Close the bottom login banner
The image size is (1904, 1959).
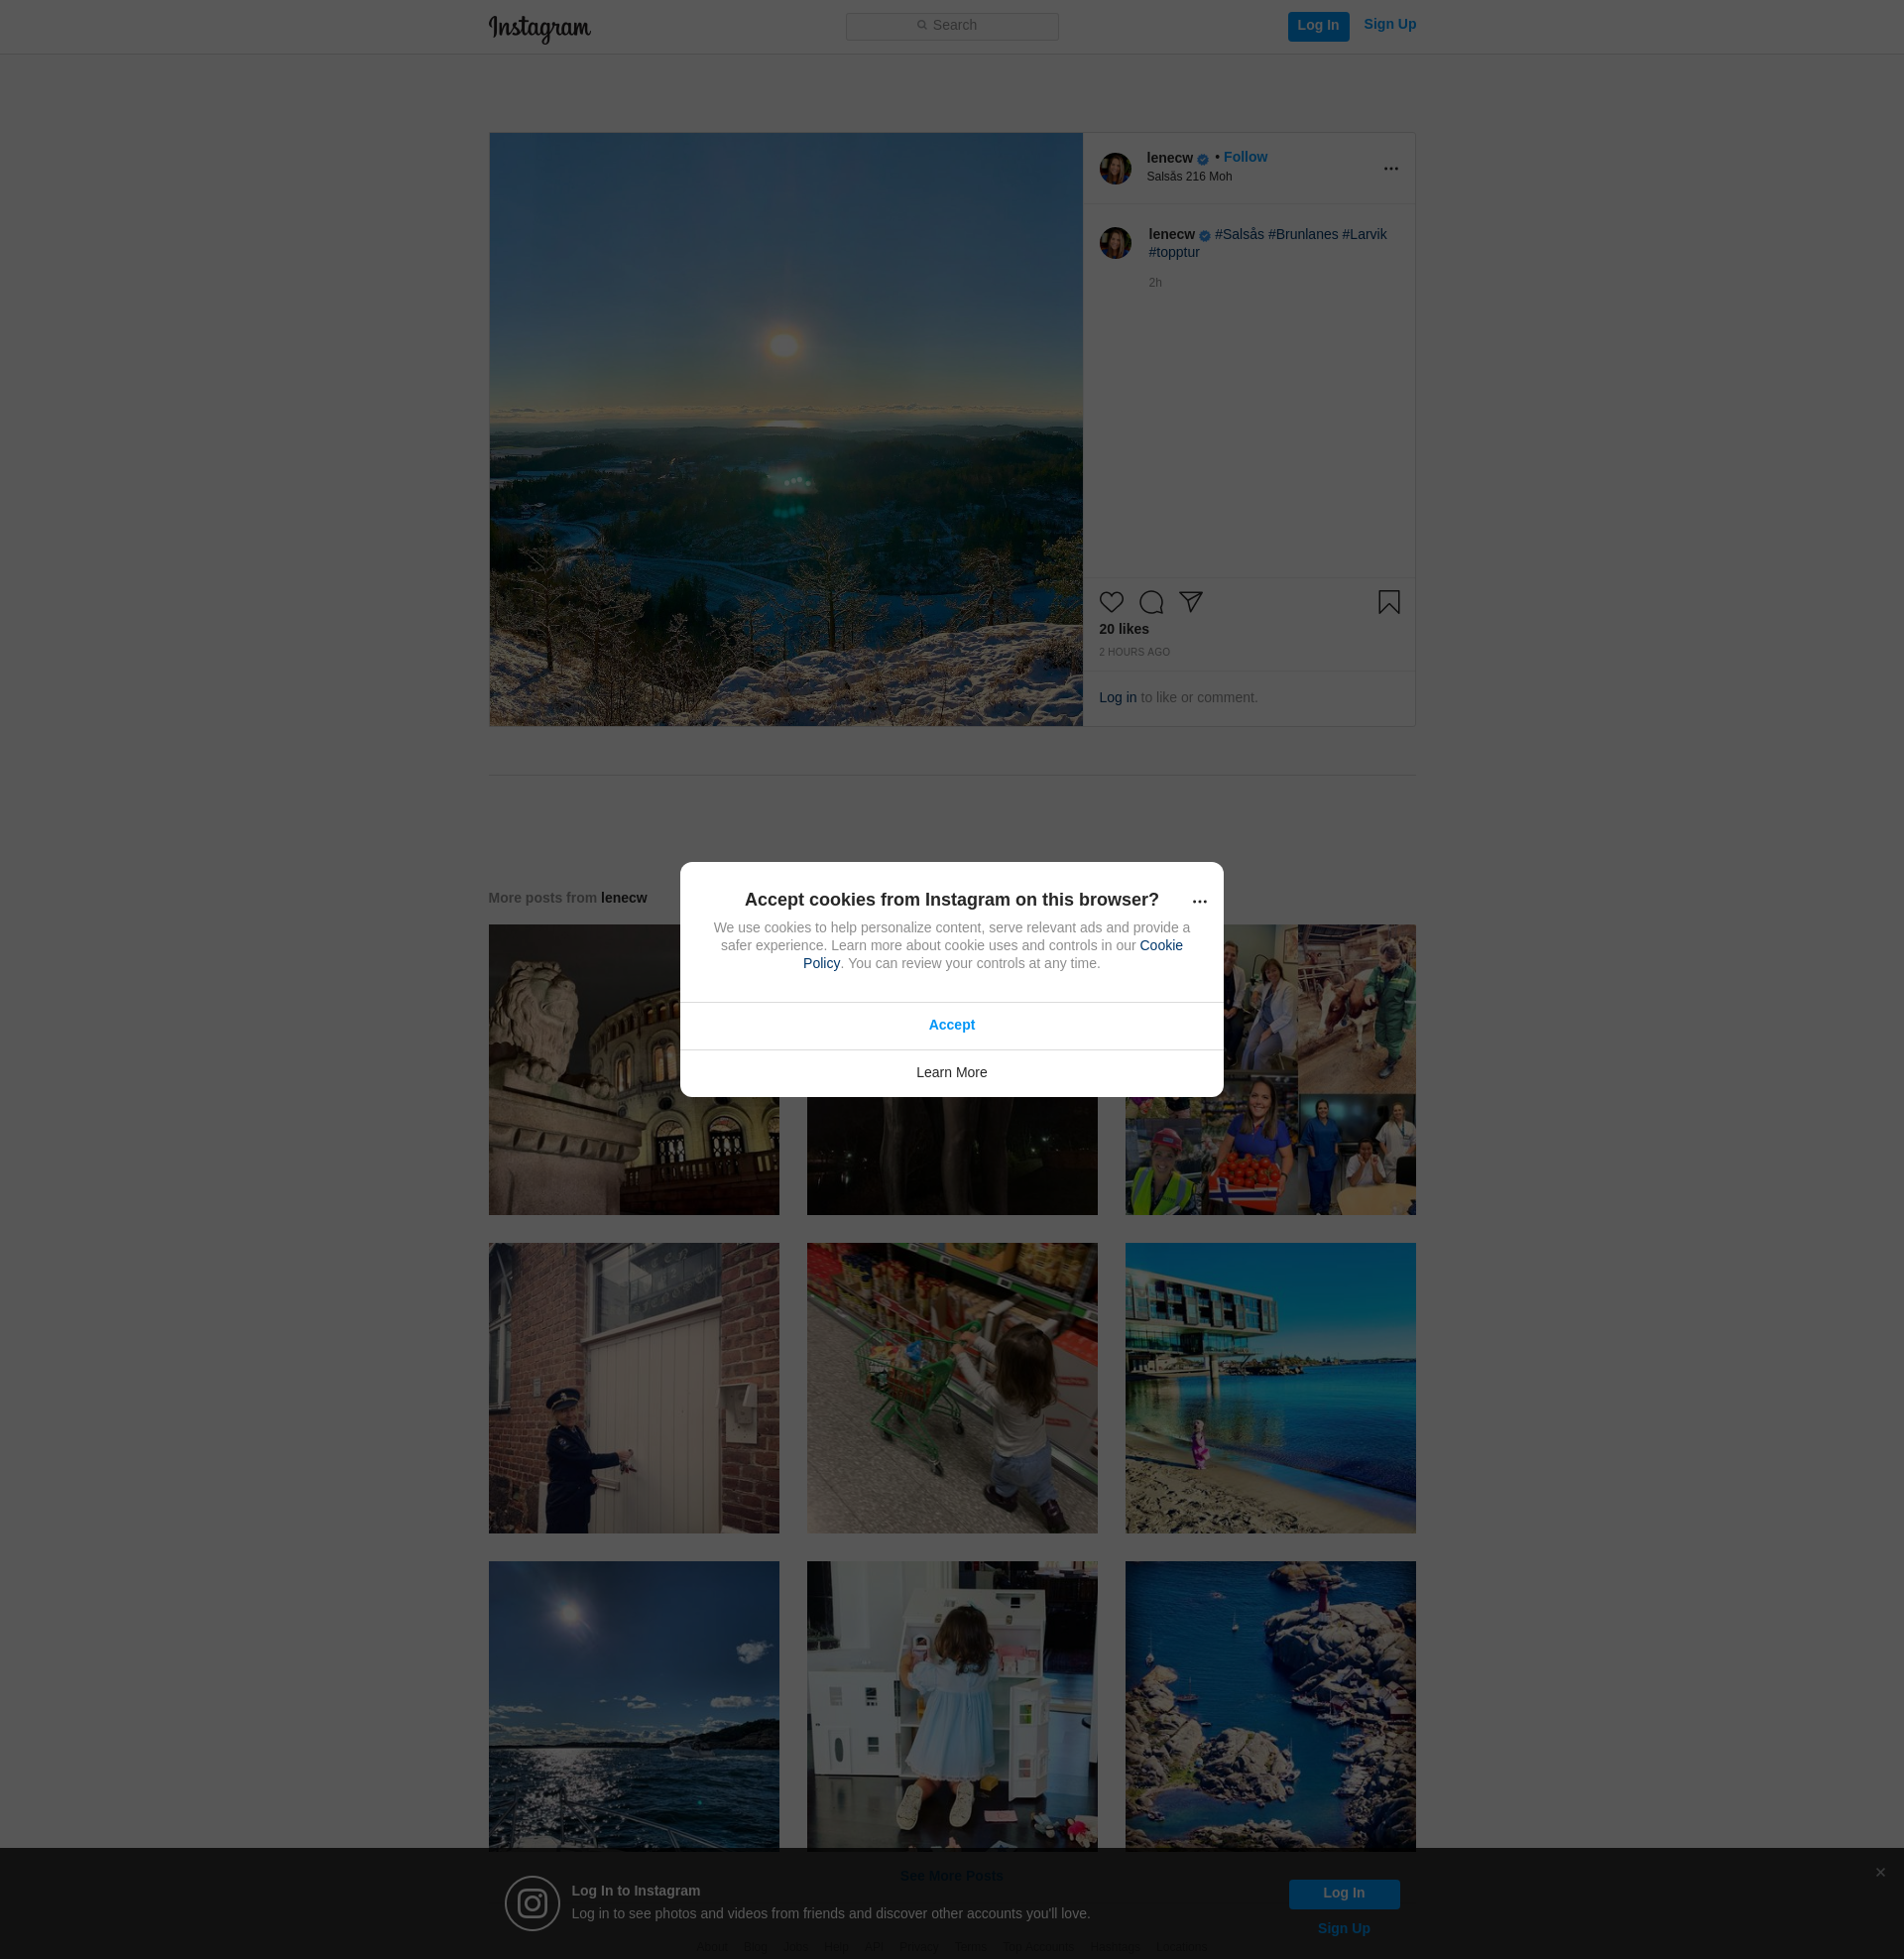coord(1880,1872)
